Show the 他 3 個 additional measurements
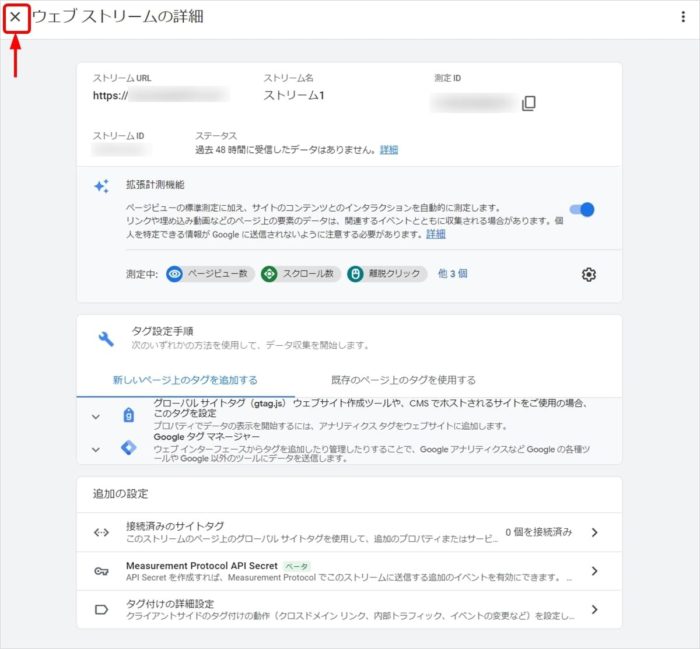Viewport: 700px width, 649px height. (452, 273)
